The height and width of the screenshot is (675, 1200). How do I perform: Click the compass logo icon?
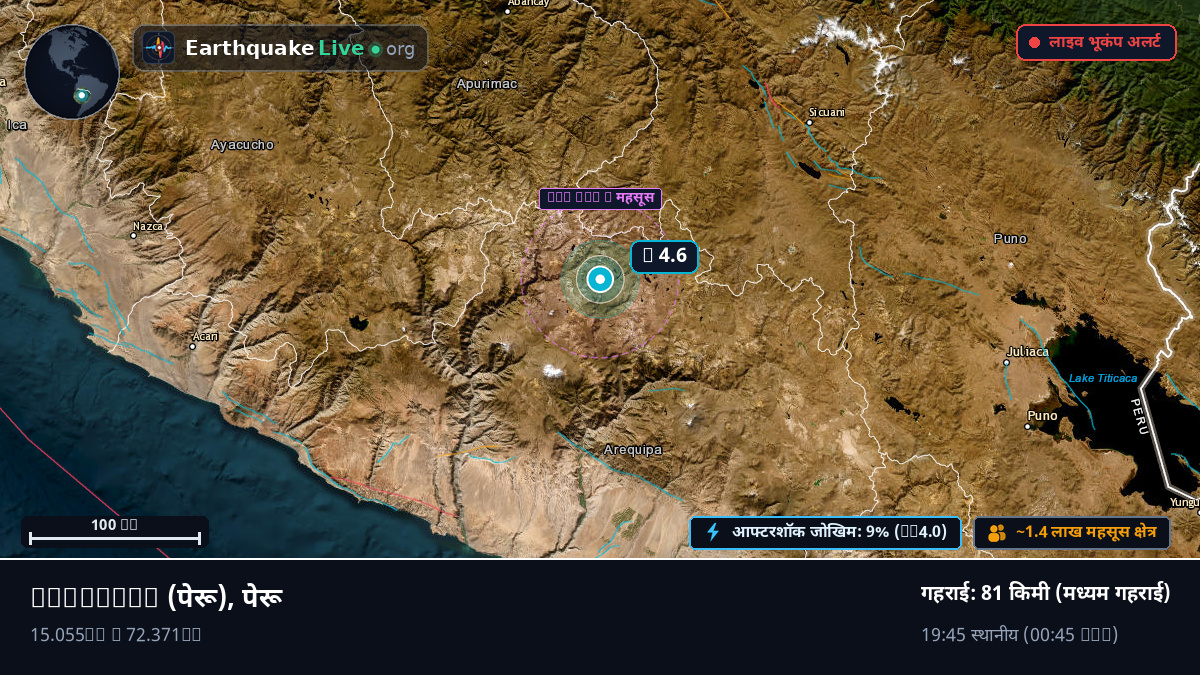click(x=158, y=48)
